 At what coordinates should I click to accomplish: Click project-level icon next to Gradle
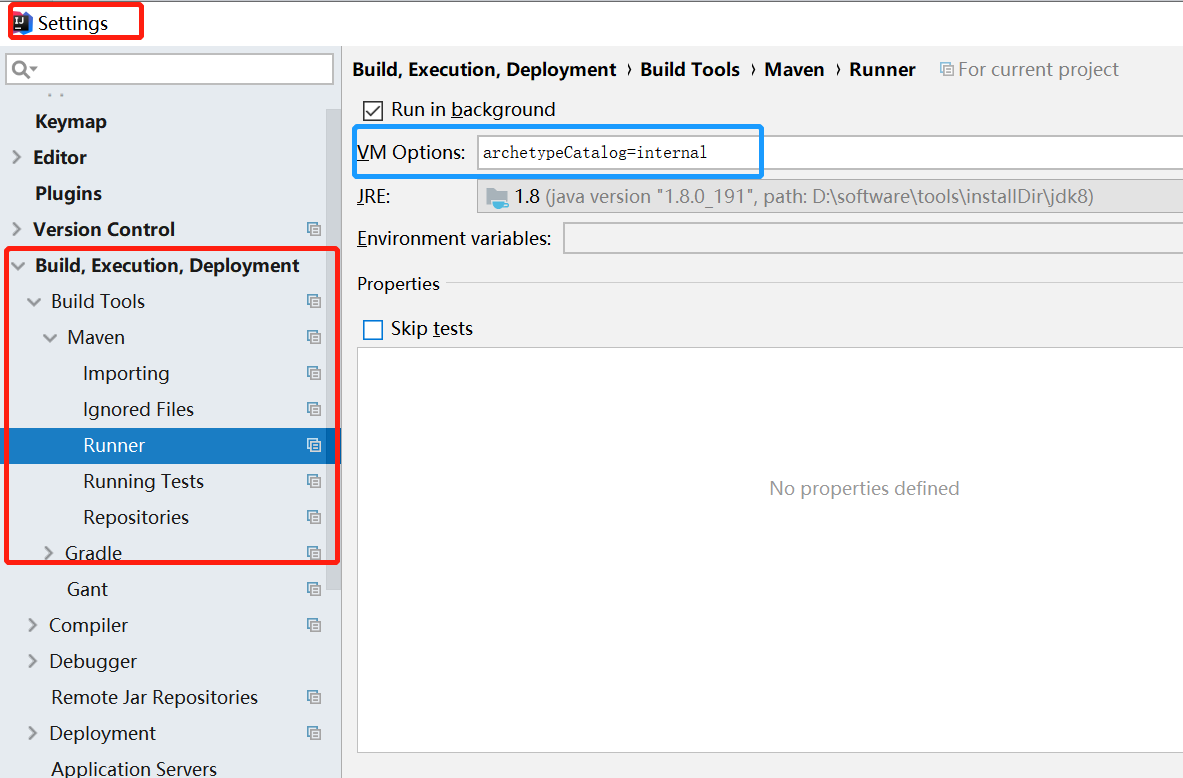coord(314,553)
